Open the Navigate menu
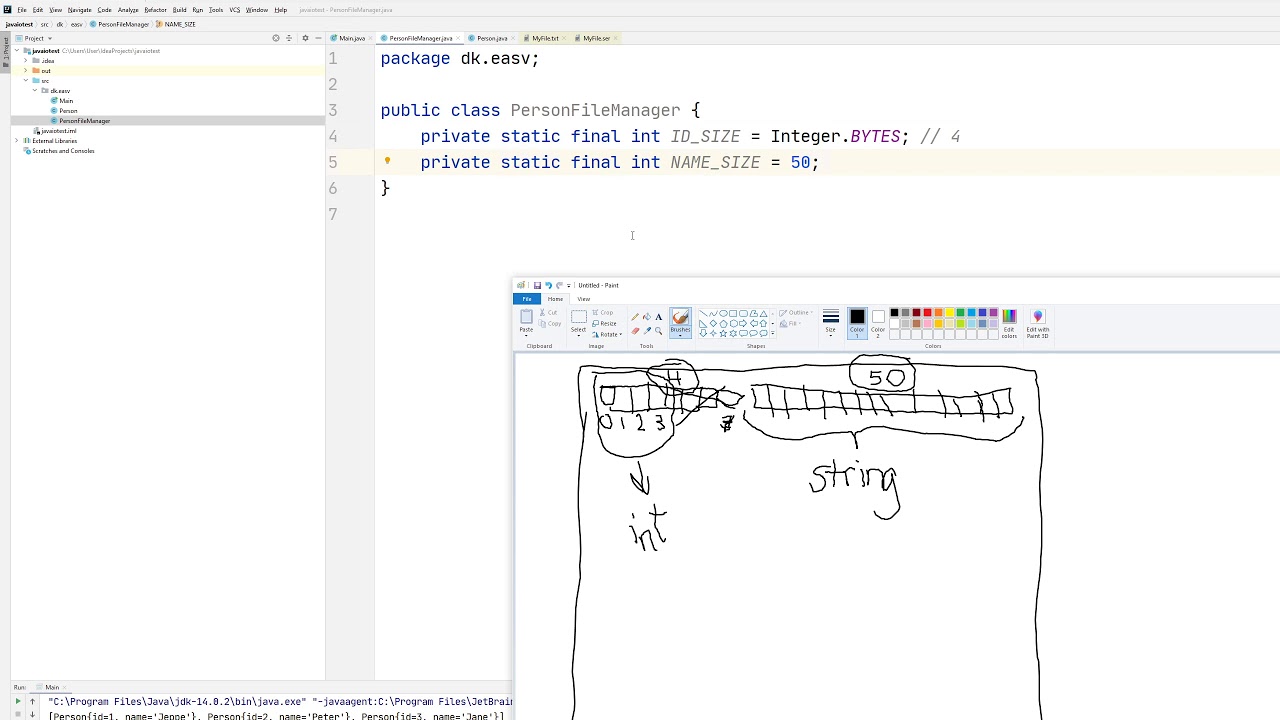 click(x=79, y=10)
